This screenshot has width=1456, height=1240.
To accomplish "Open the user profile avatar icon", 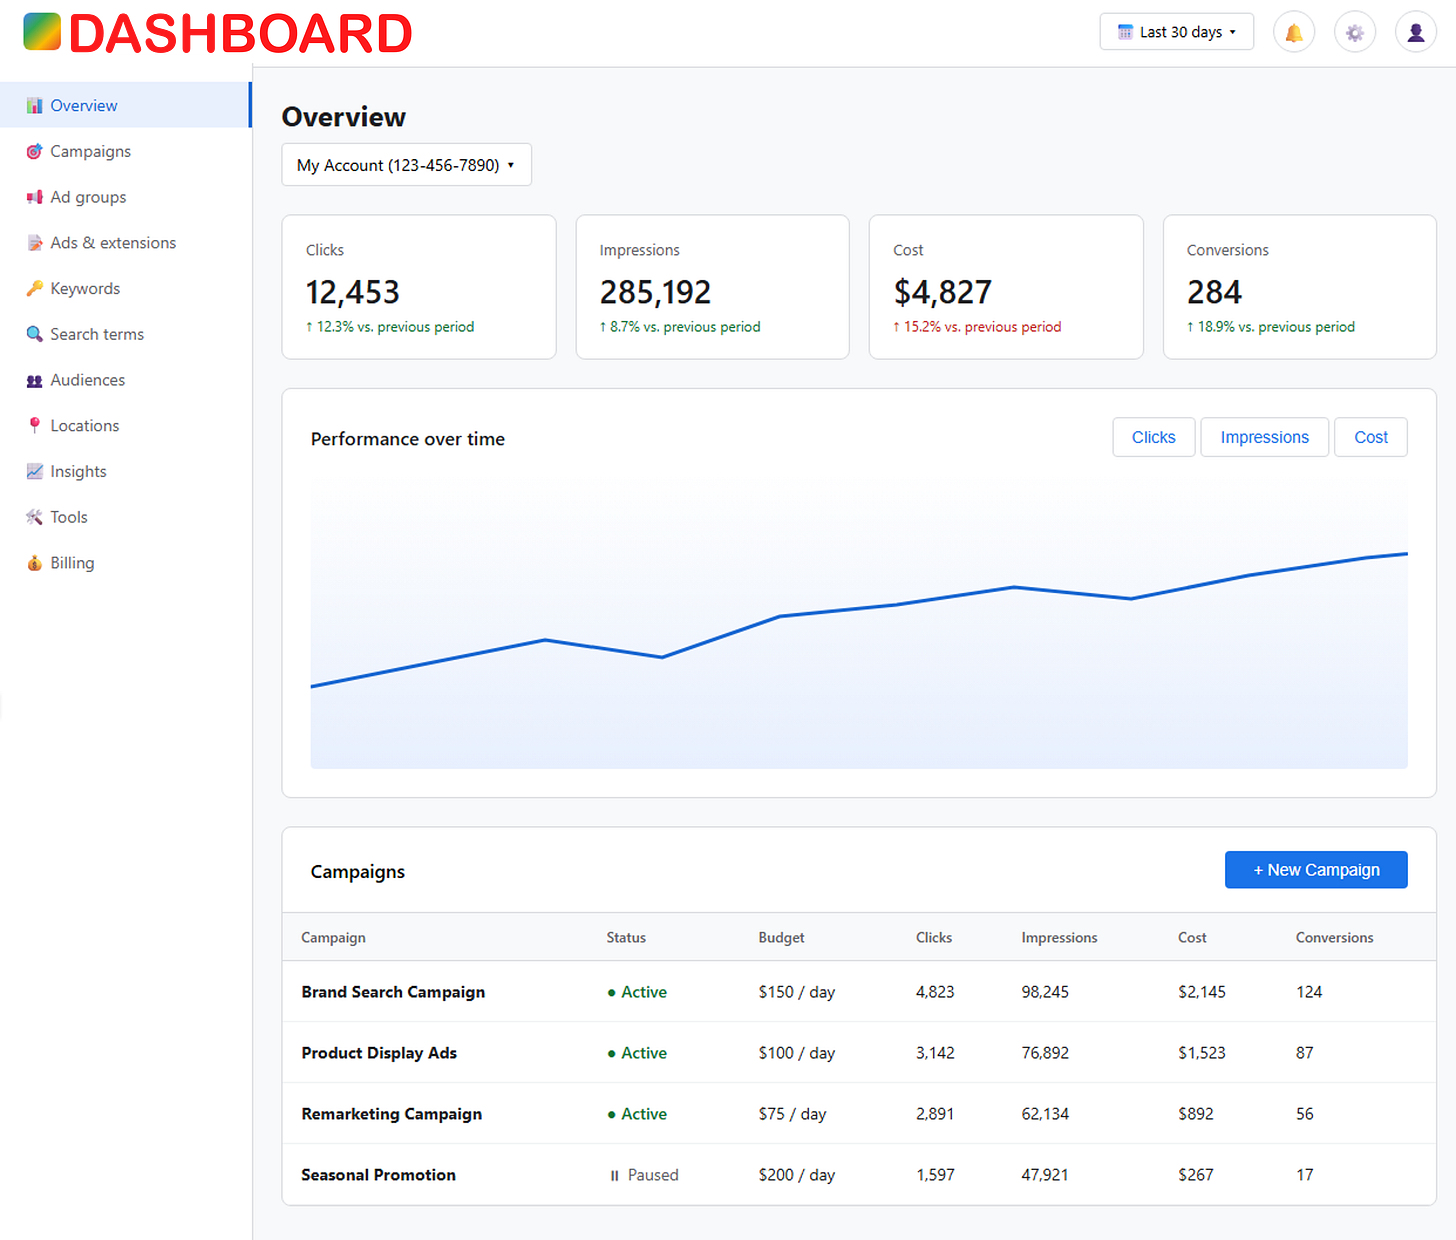I will pyautogui.click(x=1416, y=33).
